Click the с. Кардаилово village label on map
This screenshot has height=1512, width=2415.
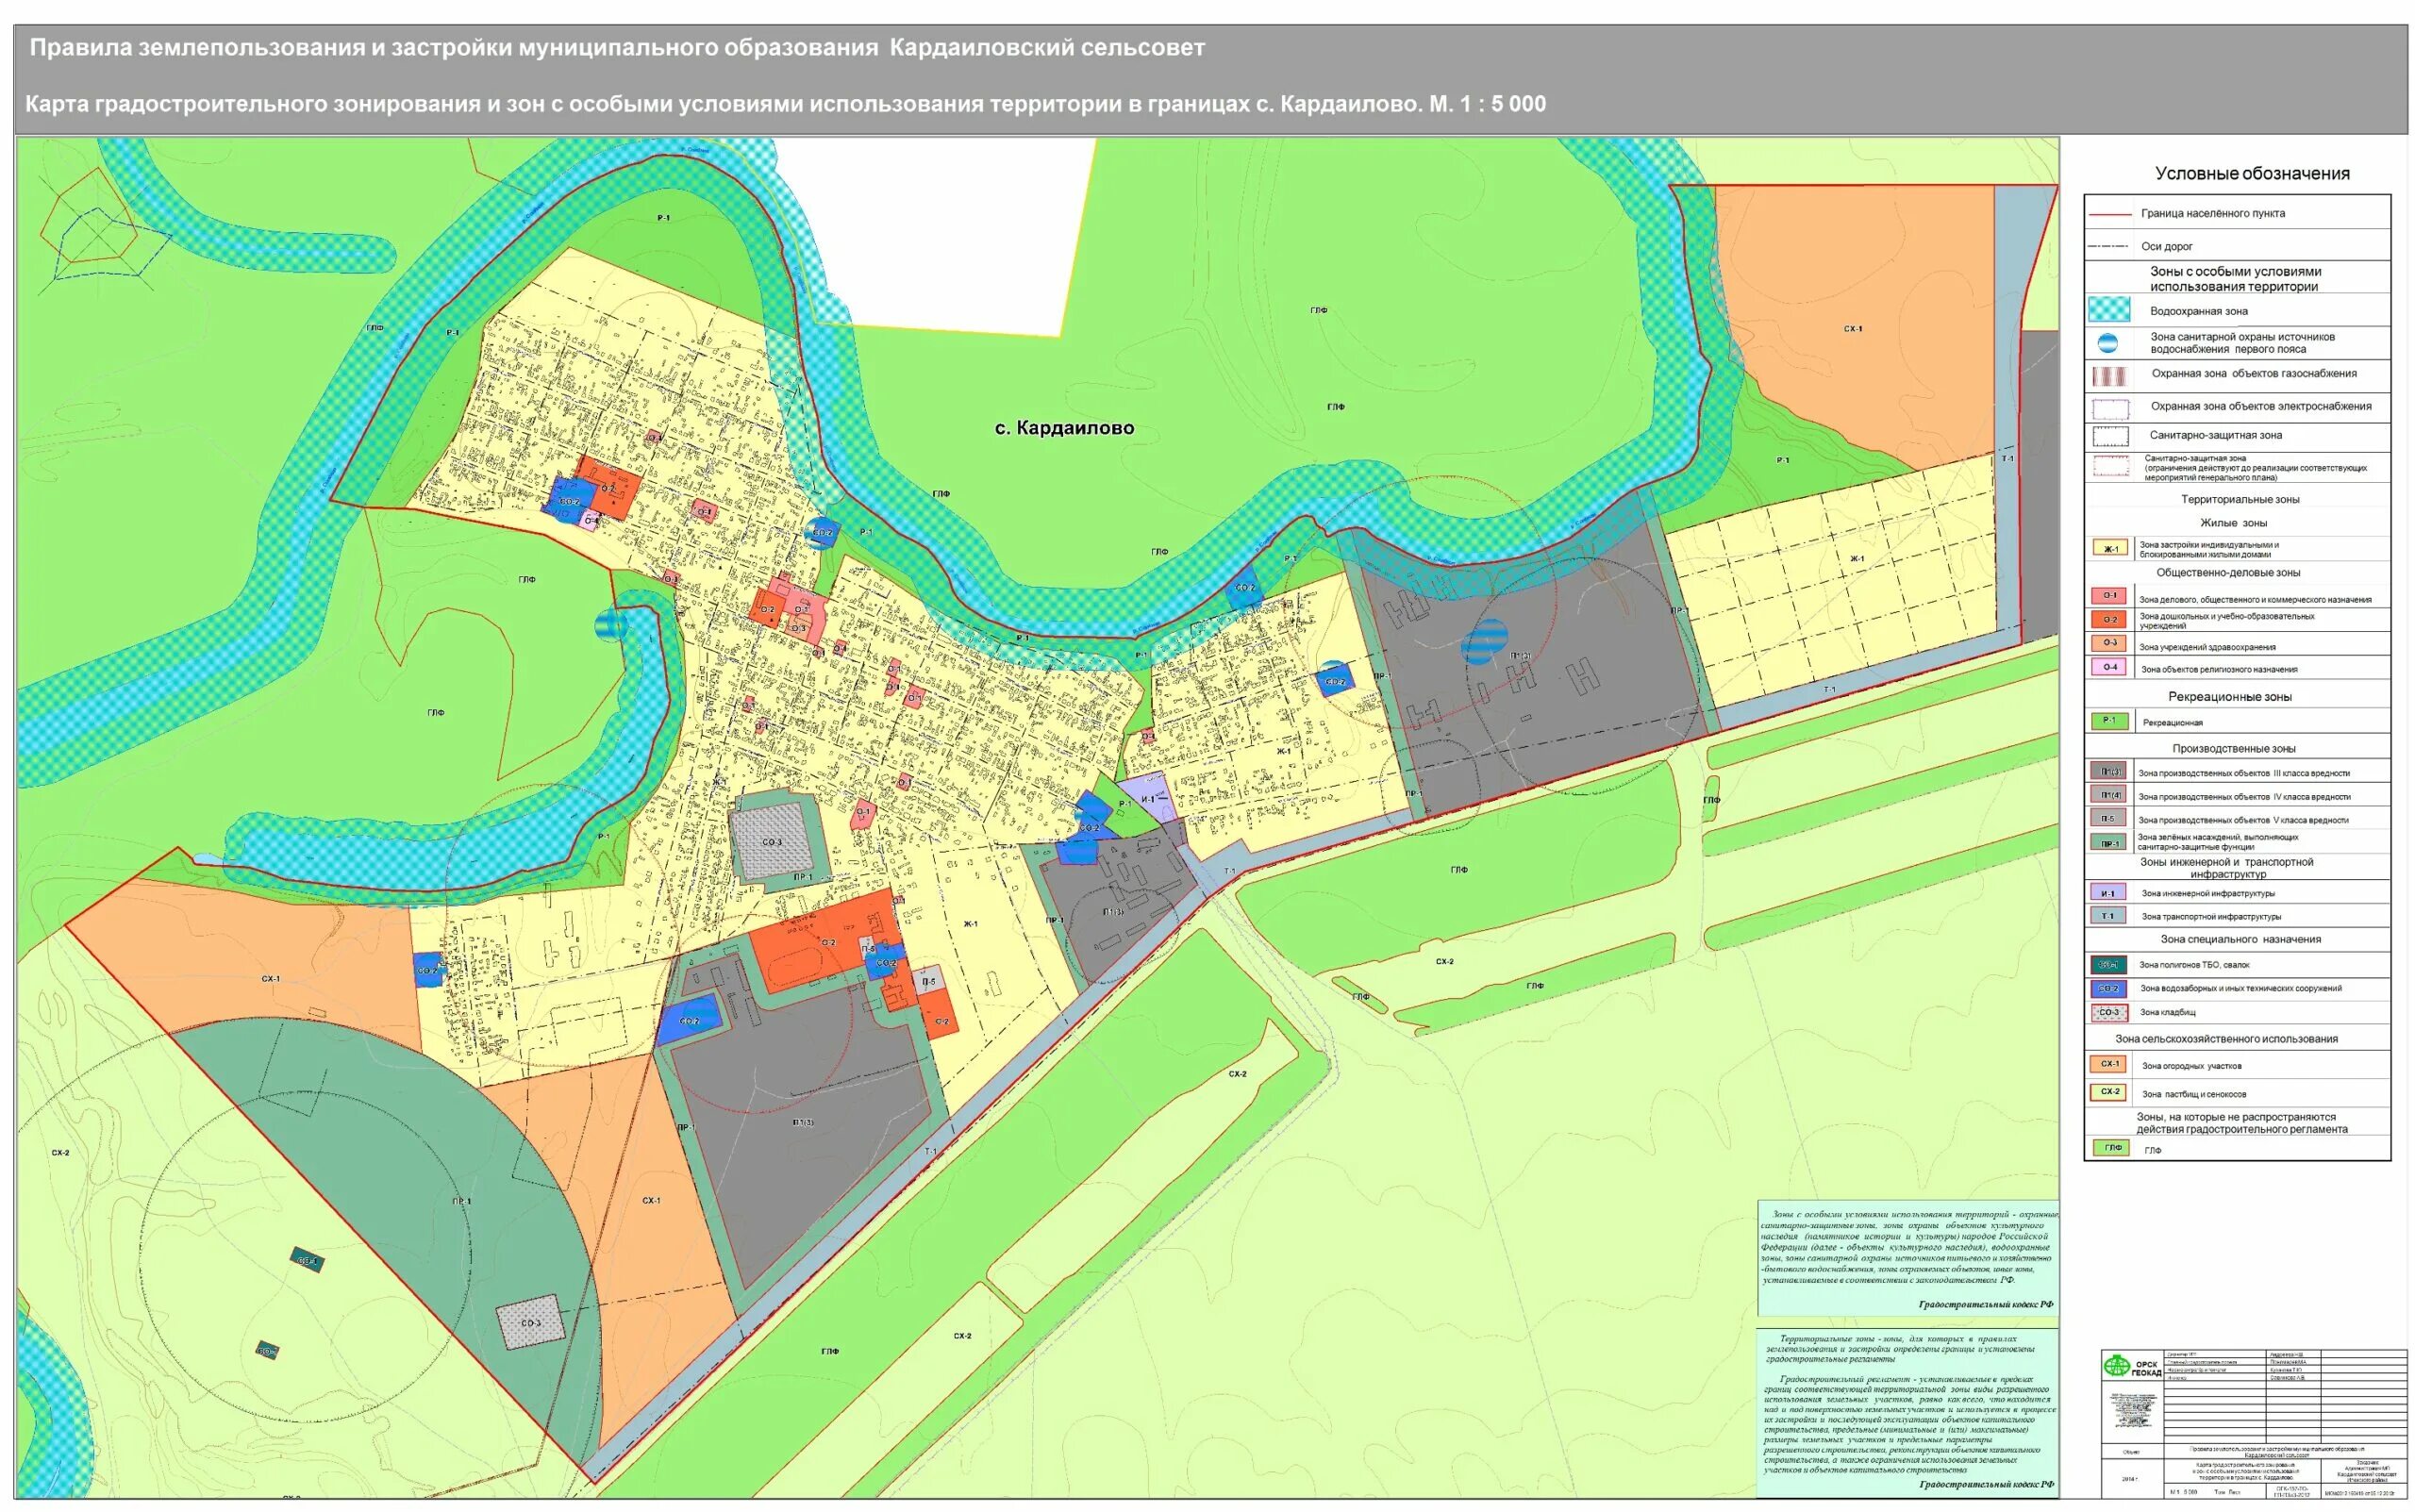coord(1064,428)
